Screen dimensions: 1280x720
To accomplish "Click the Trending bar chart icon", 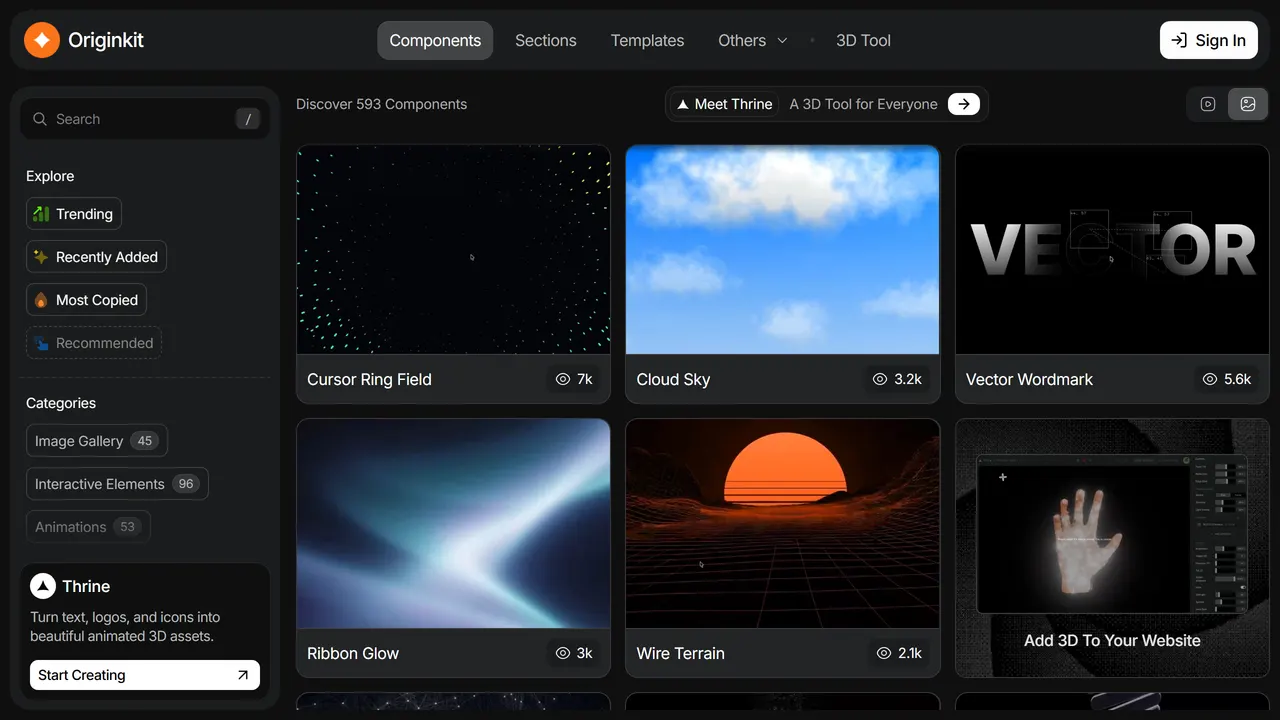I will pos(41,214).
